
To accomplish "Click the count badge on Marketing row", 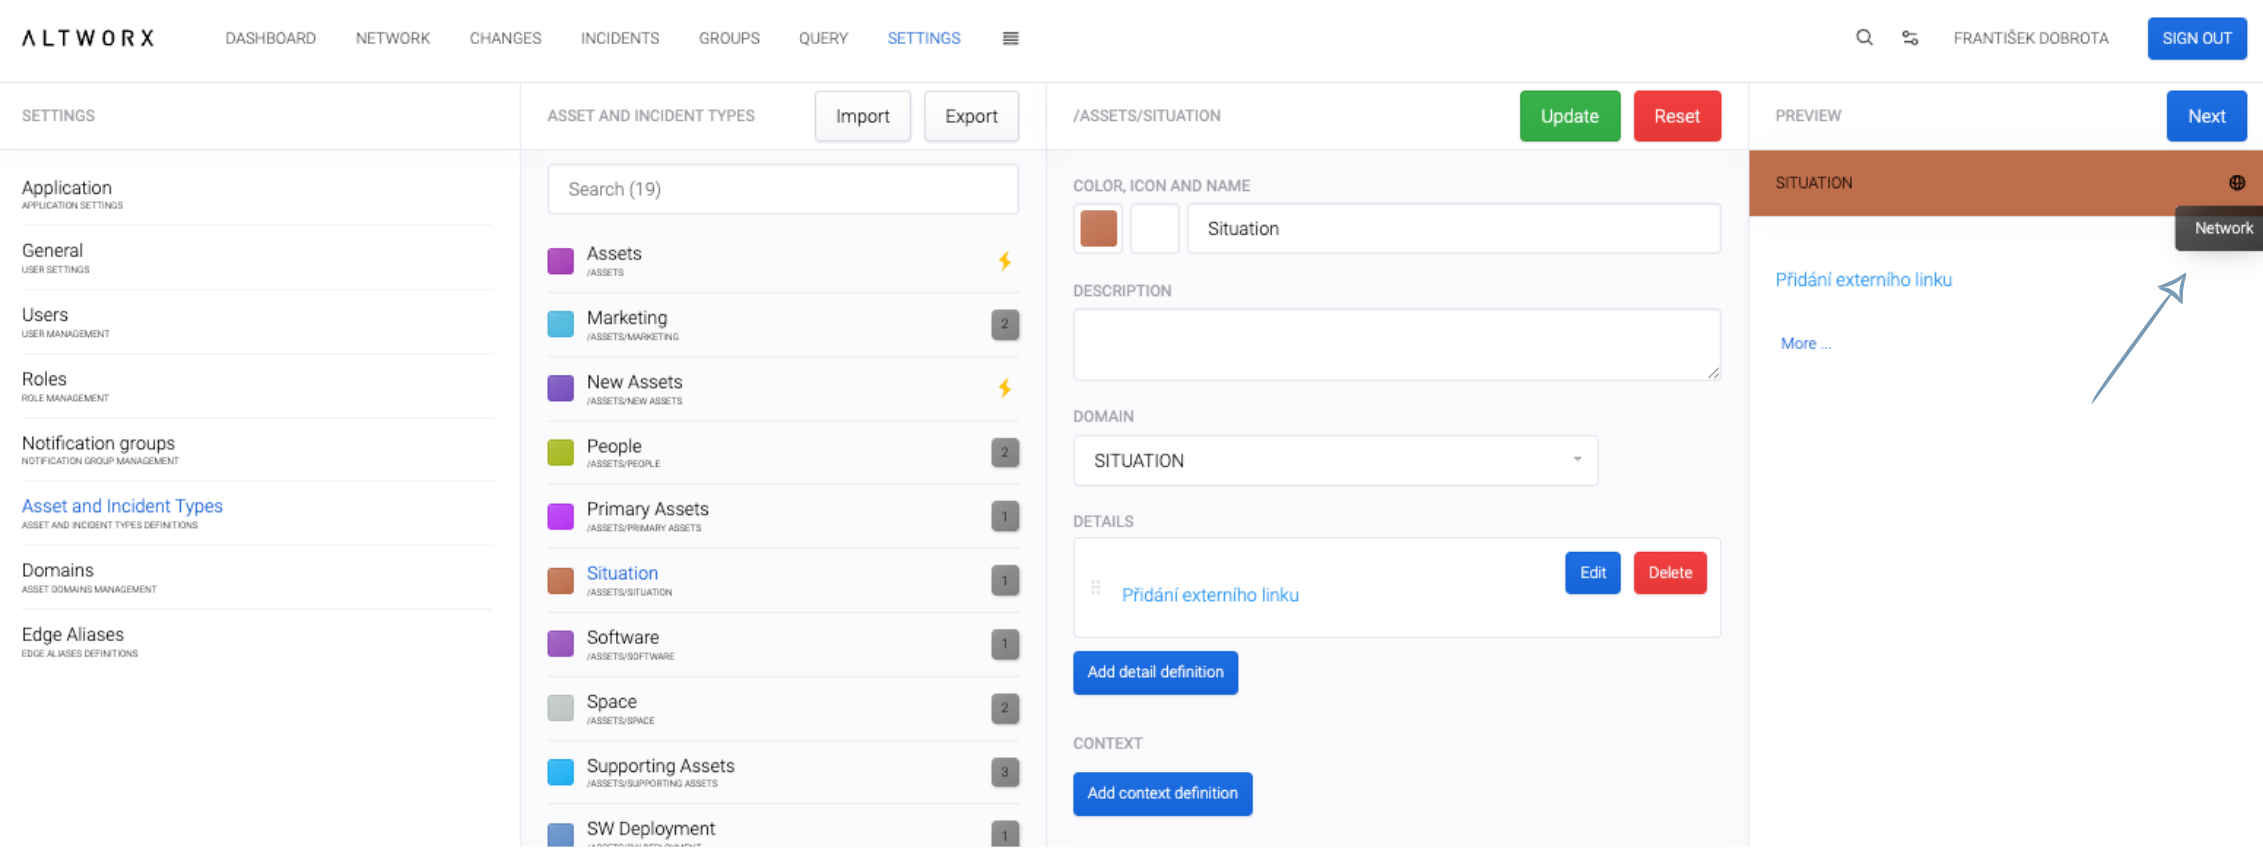I will pos(1005,325).
